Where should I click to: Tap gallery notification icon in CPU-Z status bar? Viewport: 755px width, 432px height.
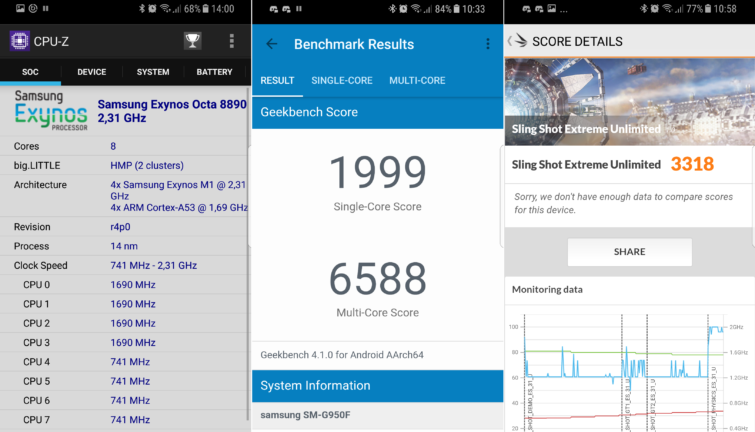click(x=20, y=8)
